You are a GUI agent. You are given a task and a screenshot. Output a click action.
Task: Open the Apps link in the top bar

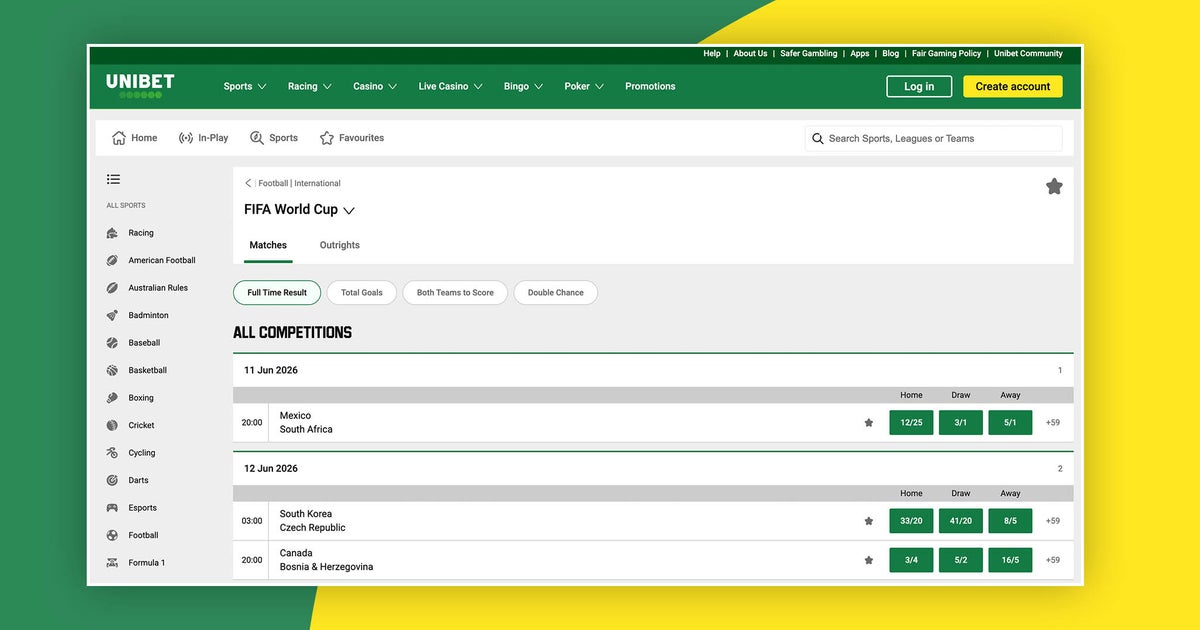(860, 54)
